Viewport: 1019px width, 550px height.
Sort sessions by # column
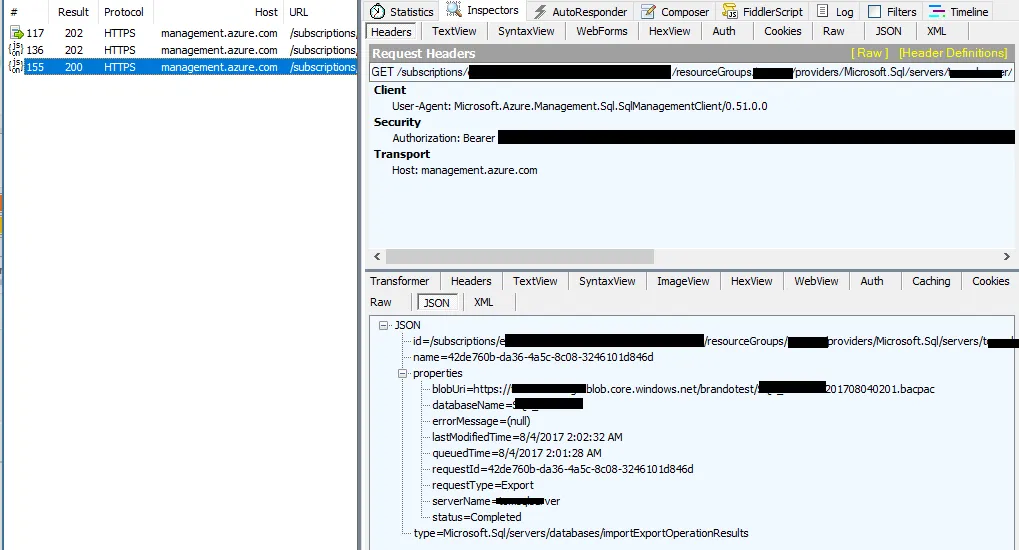14,12
